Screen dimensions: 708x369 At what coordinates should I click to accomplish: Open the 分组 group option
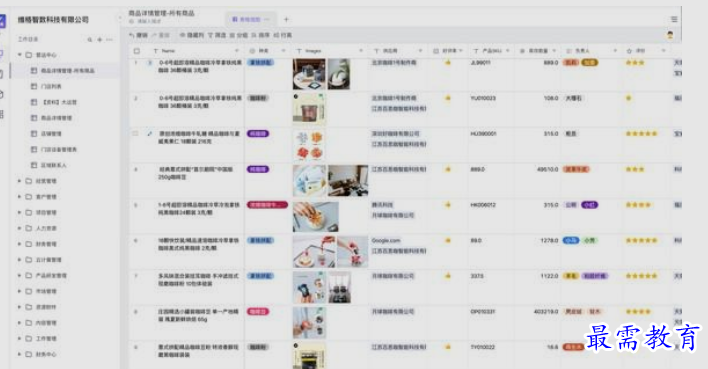click(x=239, y=35)
